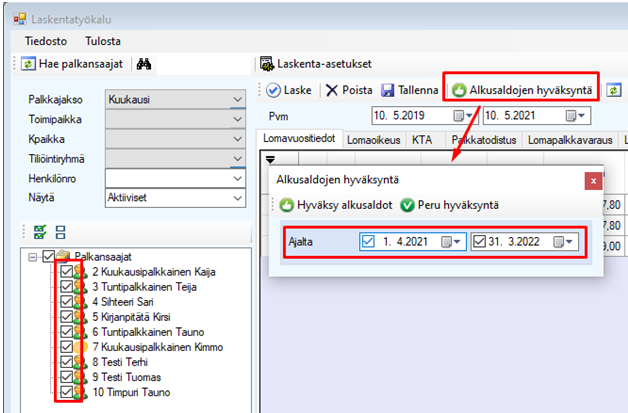The height and width of the screenshot is (413, 628).
Task: Click the Poista delete icon
Action: 333,90
